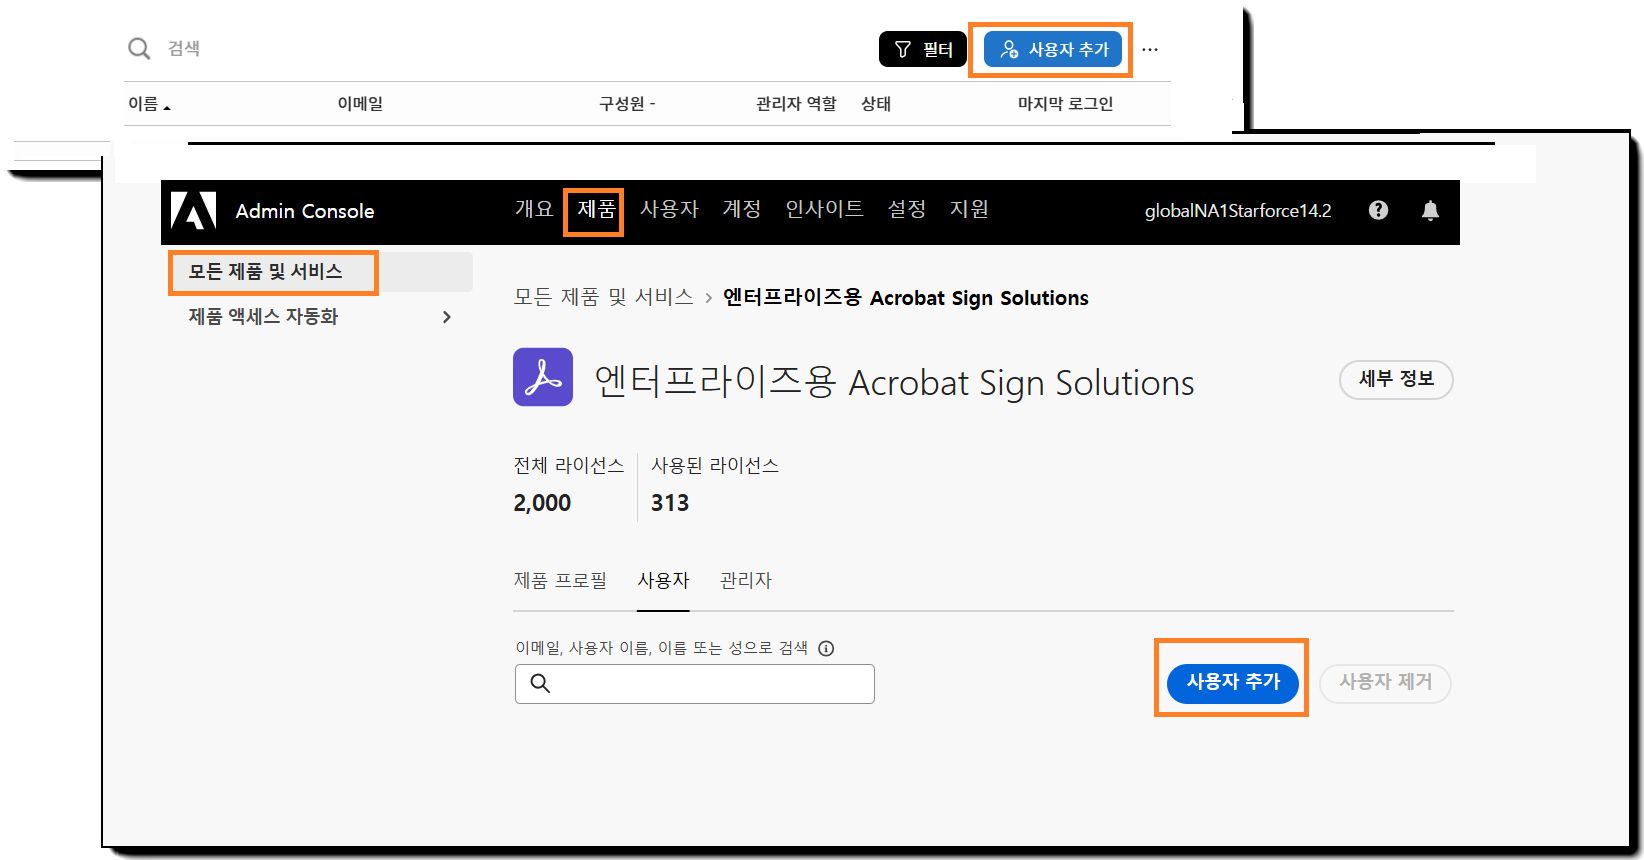The width and height of the screenshot is (1644, 860).
Task: Select 모든 제품 및 서비스 in sidebar
Action: [x=320, y=272]
